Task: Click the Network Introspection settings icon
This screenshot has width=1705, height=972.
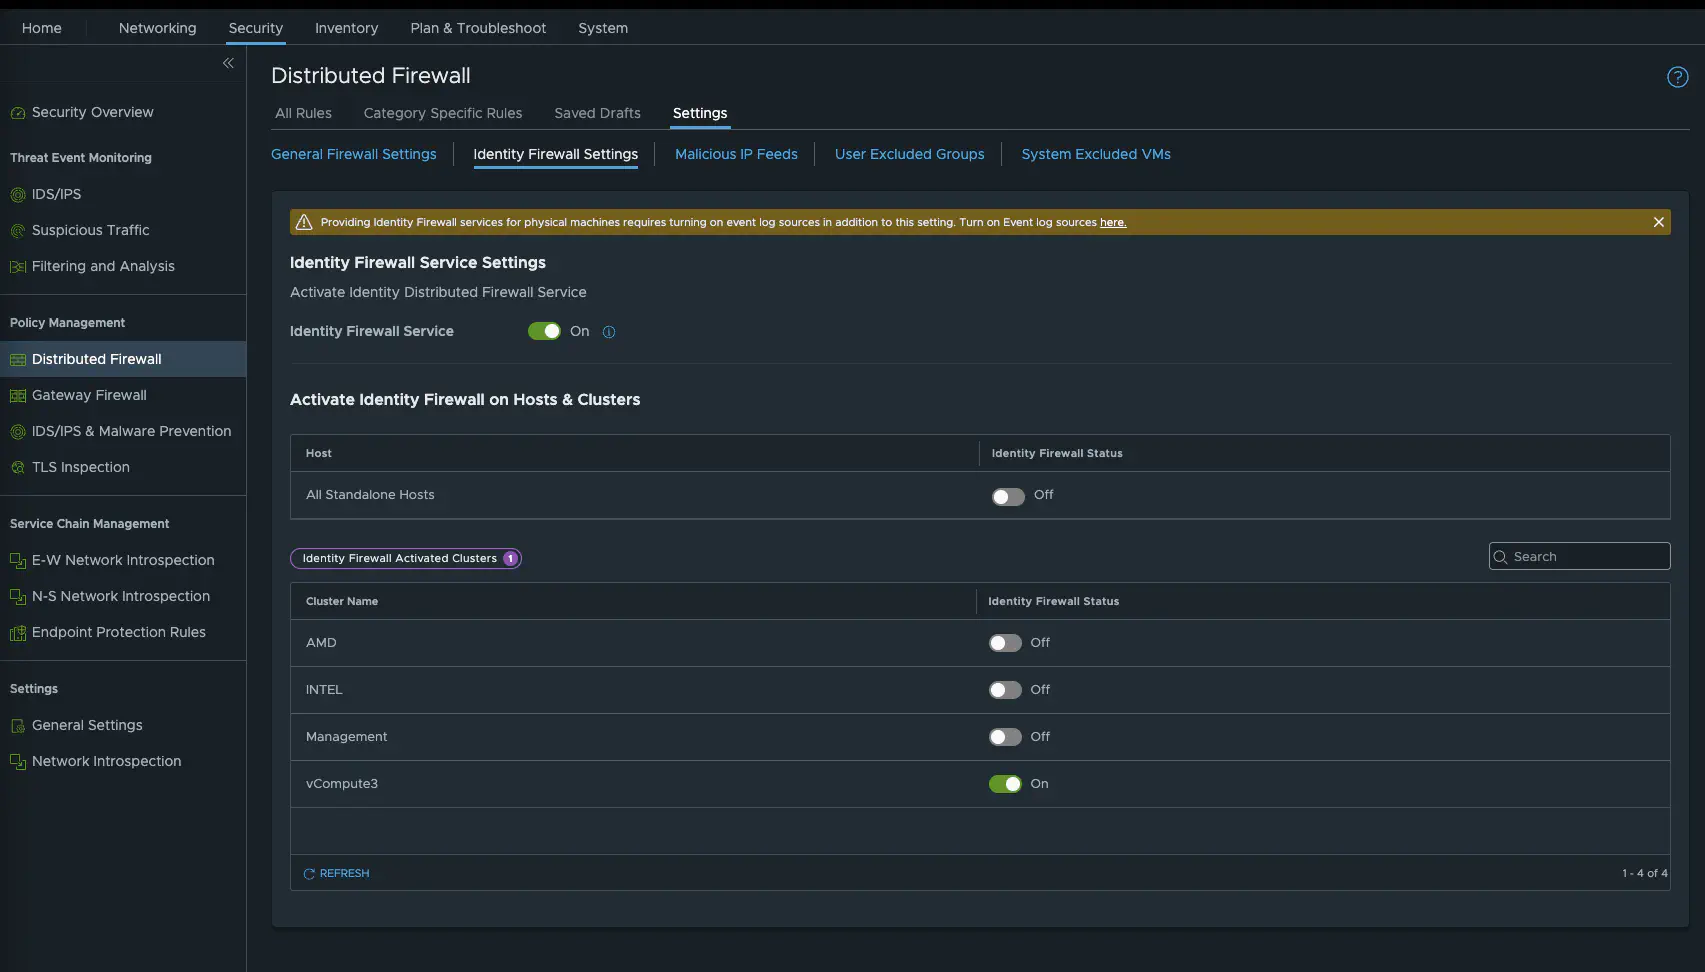Action: 18,762
